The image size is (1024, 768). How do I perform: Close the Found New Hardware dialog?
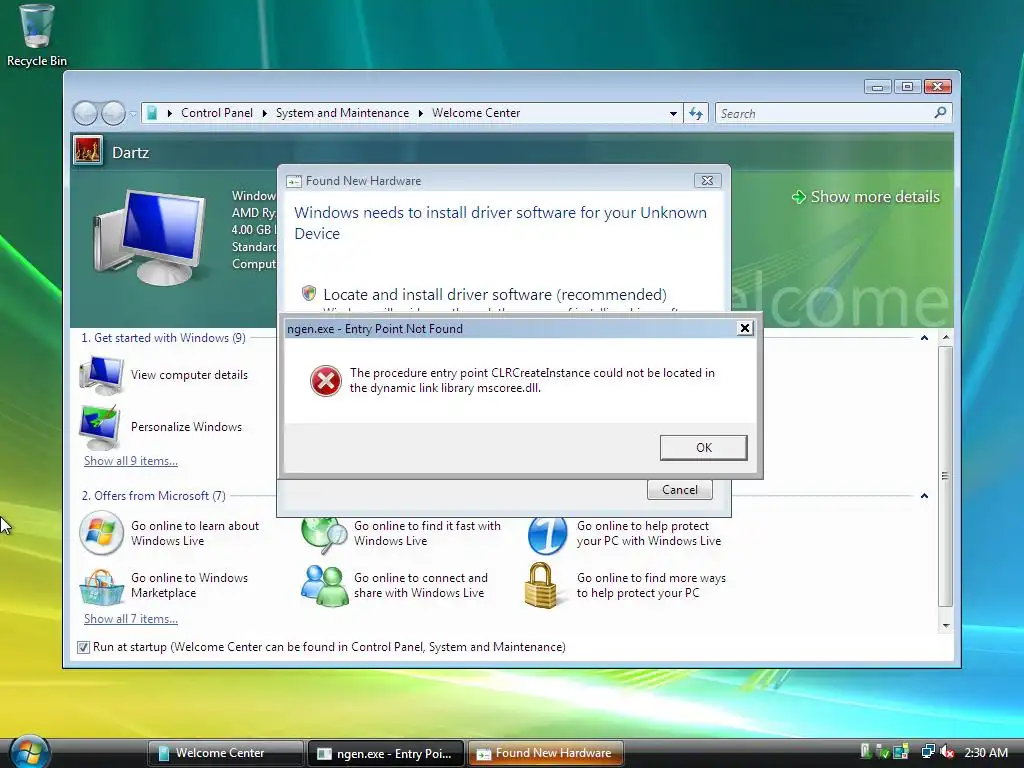coord(707,181)
